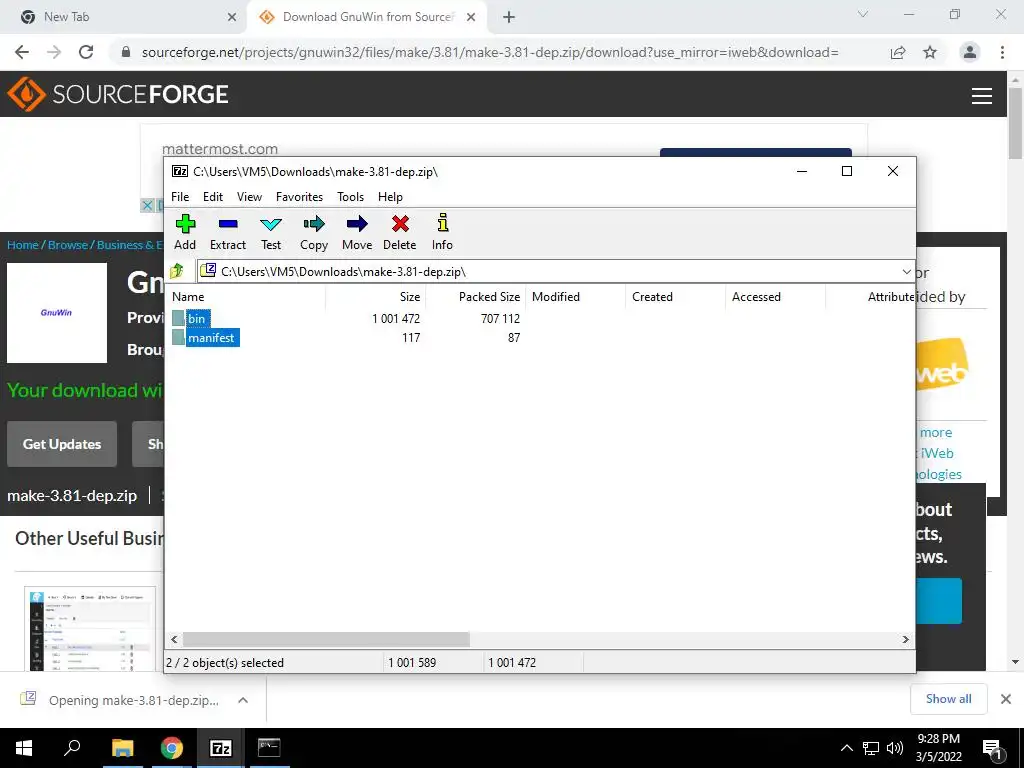Image resolution: width=1024 pixels, height=768 pixels.
Task: Open File Explorer from taskbar
Action: coord(122,748)
